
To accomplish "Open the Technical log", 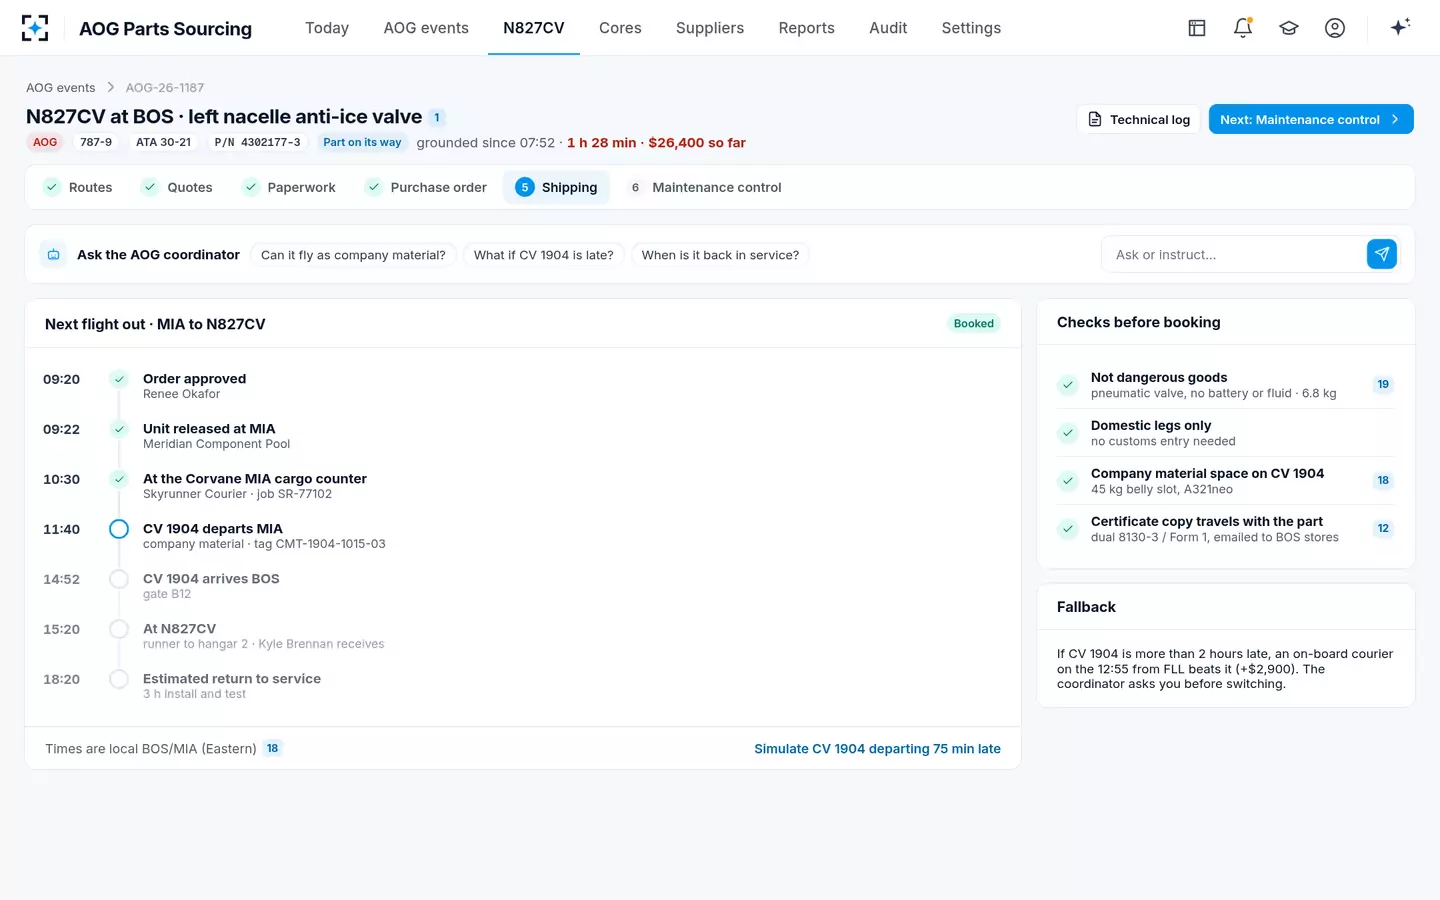I will [x=1139, y=119].
